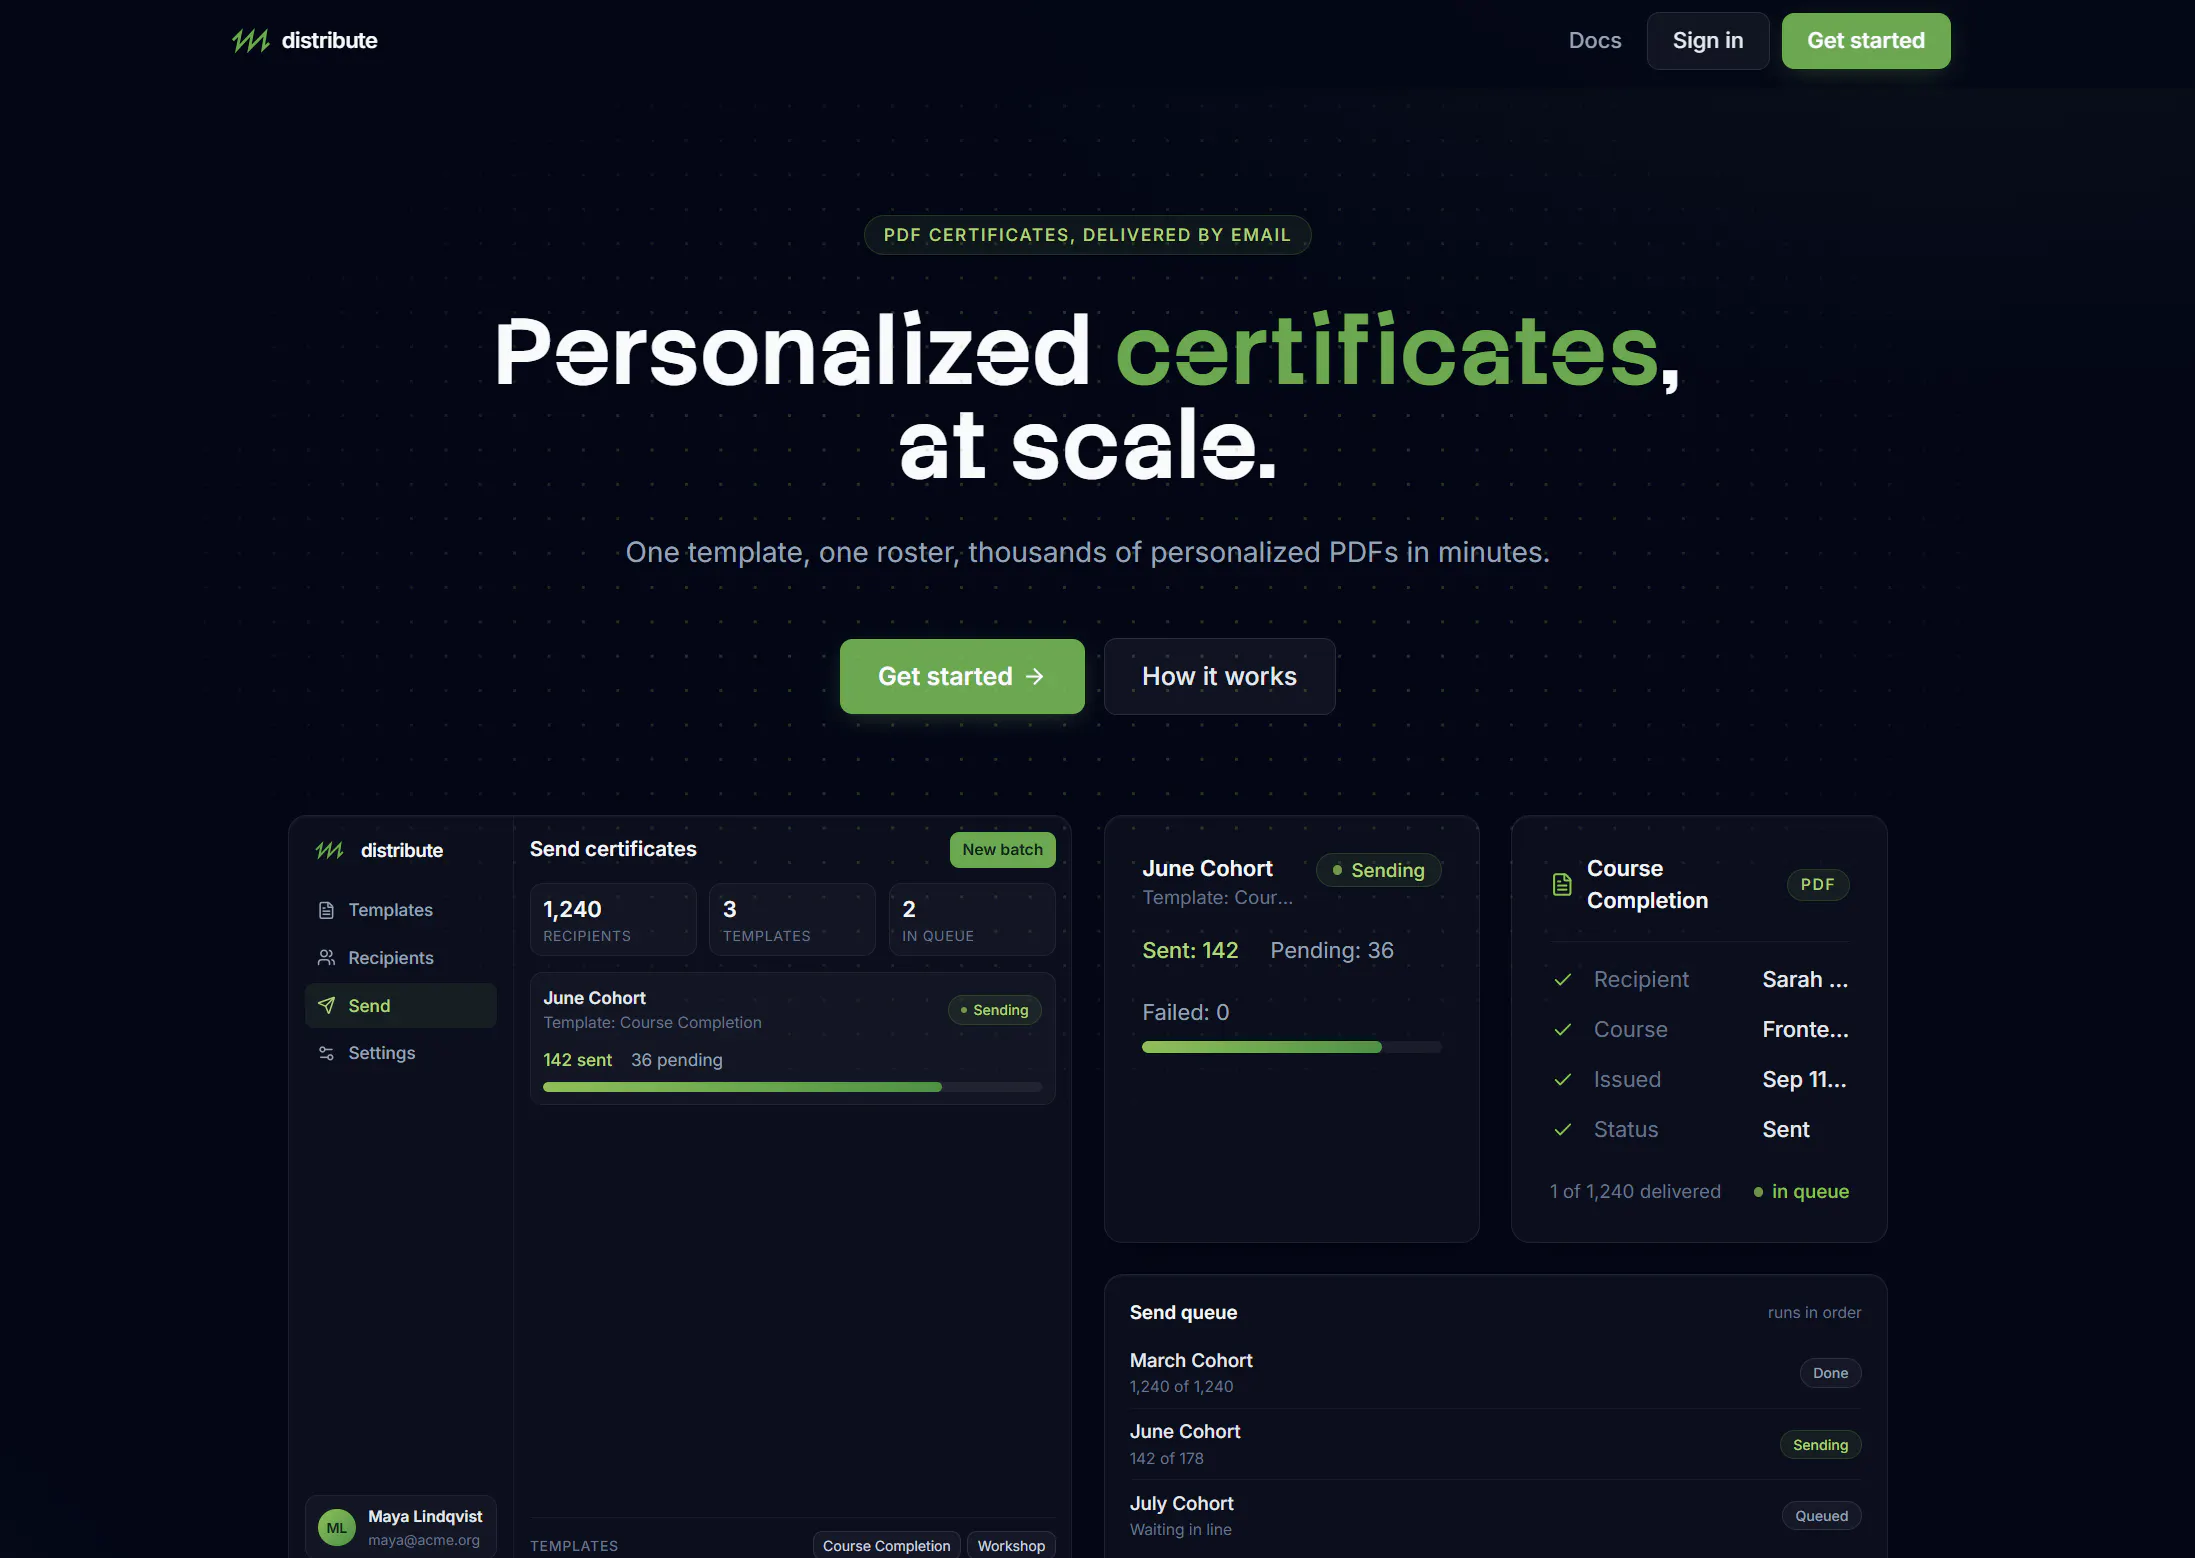Viewport: 2195px width, 1558px height.
Task: Click the New batch button
Action: [x=1002, y=850]
